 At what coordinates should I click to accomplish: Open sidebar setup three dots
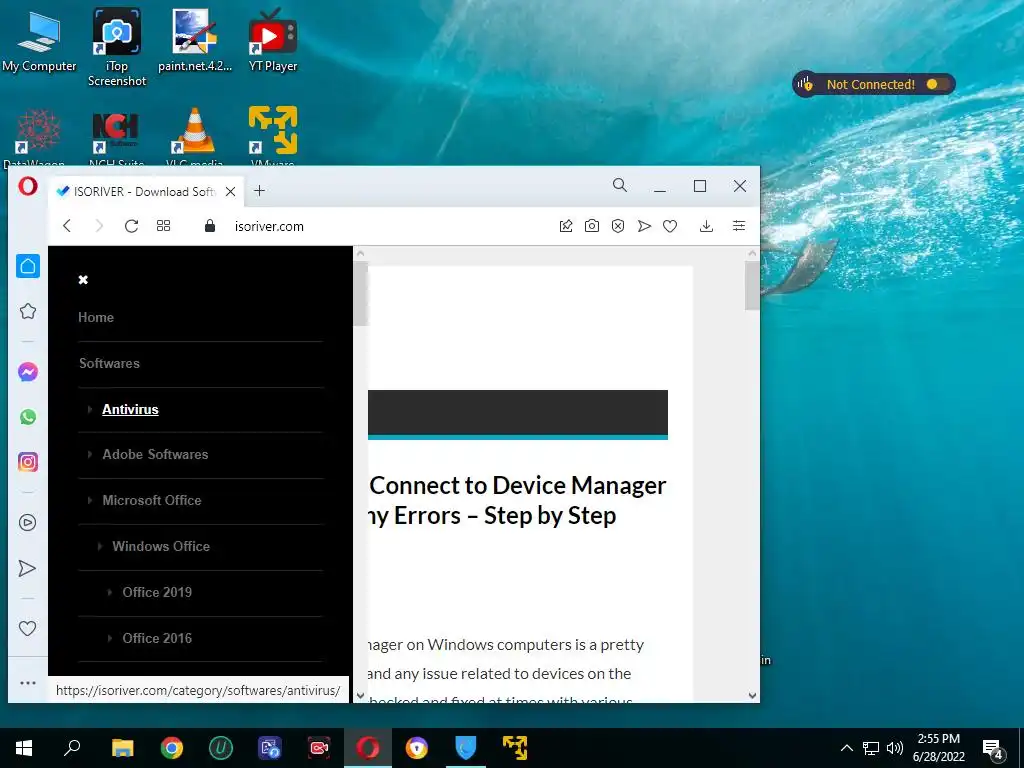tap(27, 683)
